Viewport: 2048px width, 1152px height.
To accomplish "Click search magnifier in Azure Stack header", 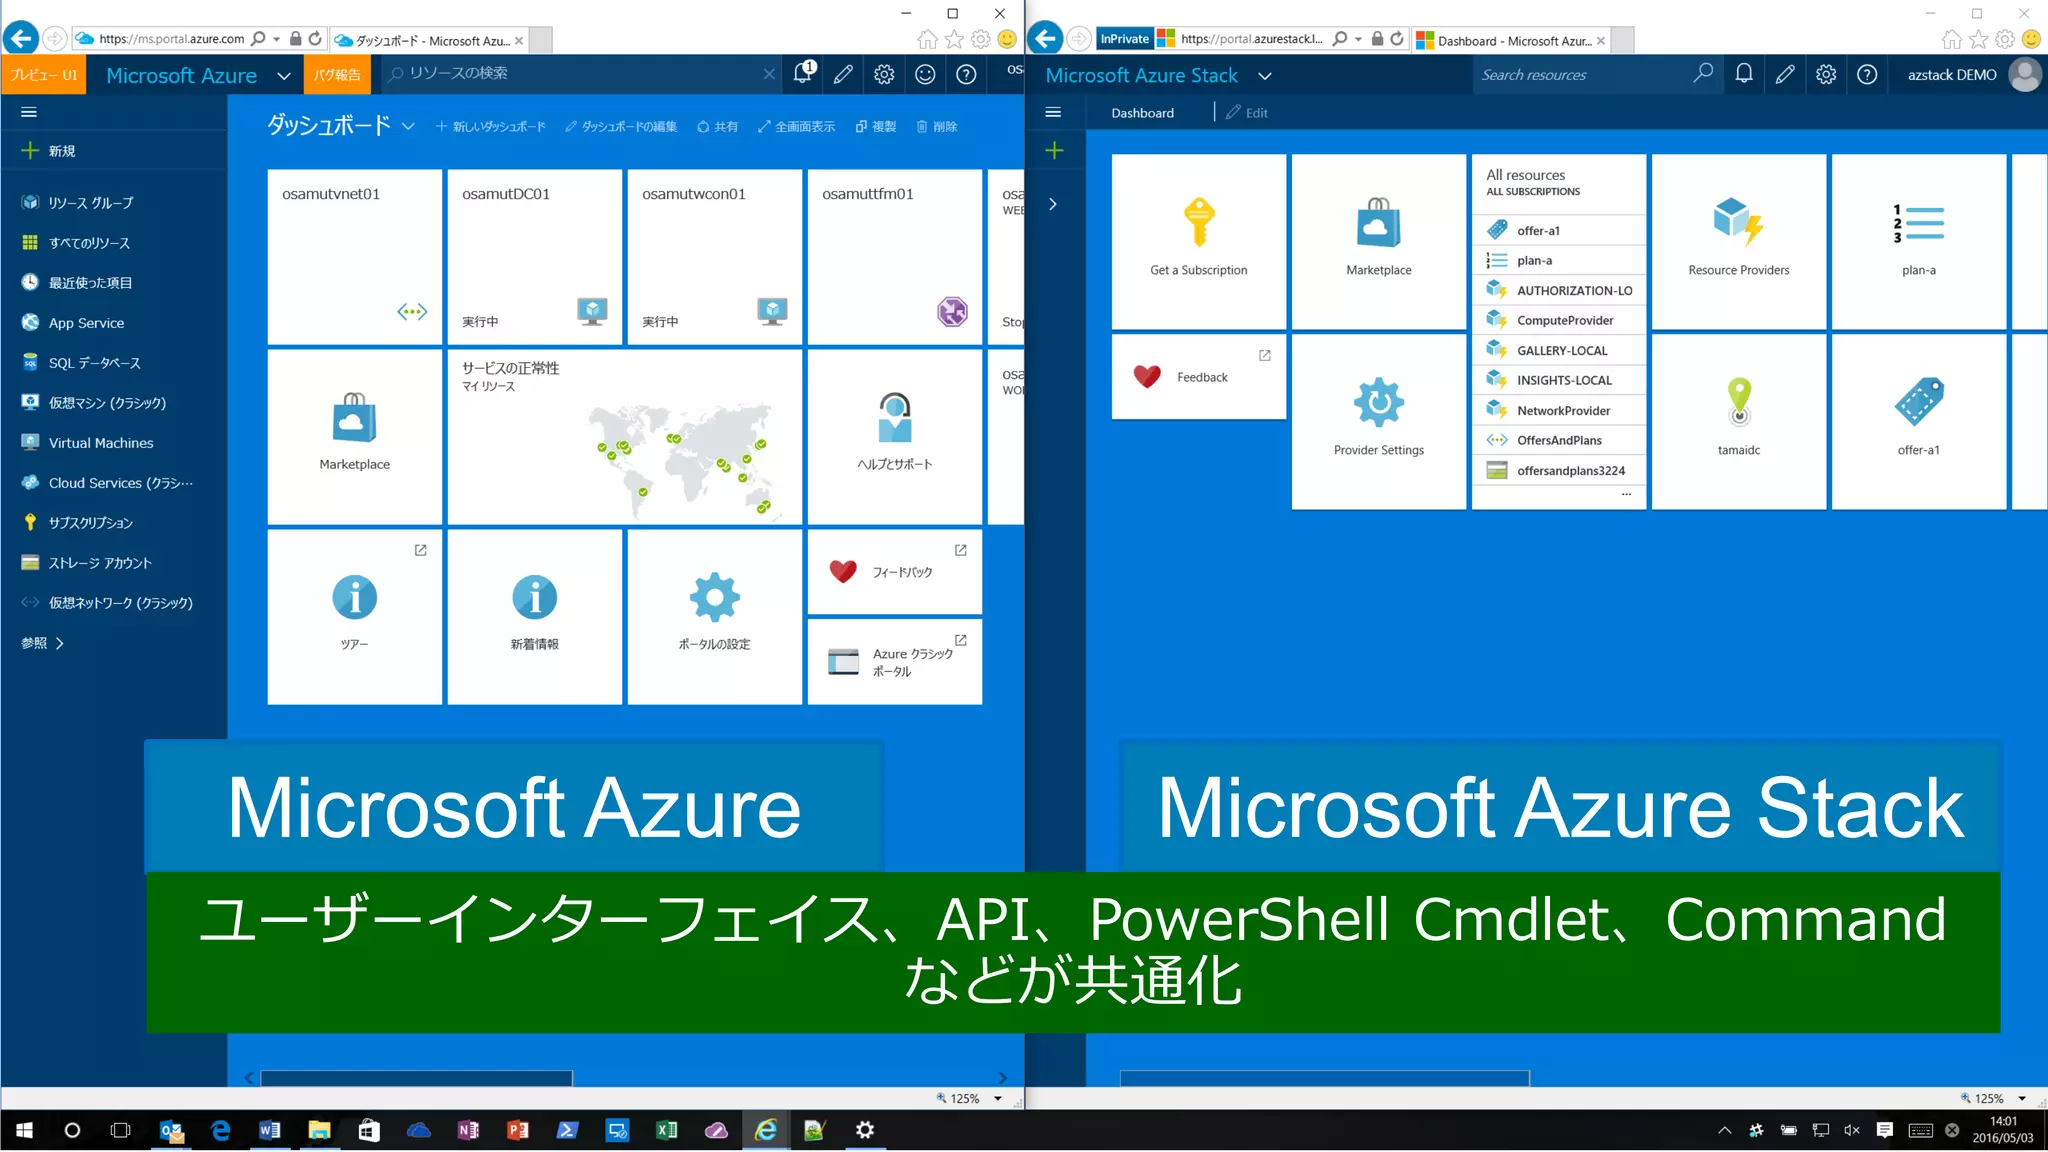I will (x=1703, y=74).
